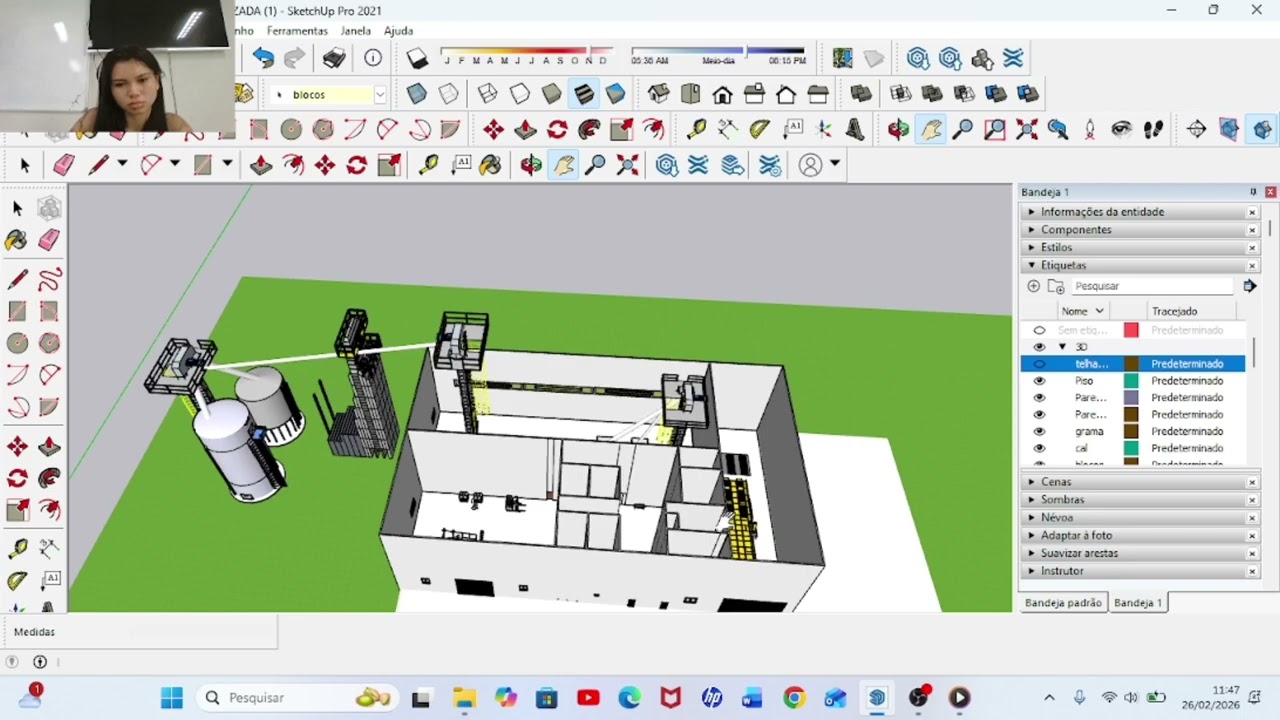Activate Zoom Extents tool in top toolbar
The height and width of the screenshot is (720, 1280).
[x=1026, y=129]
